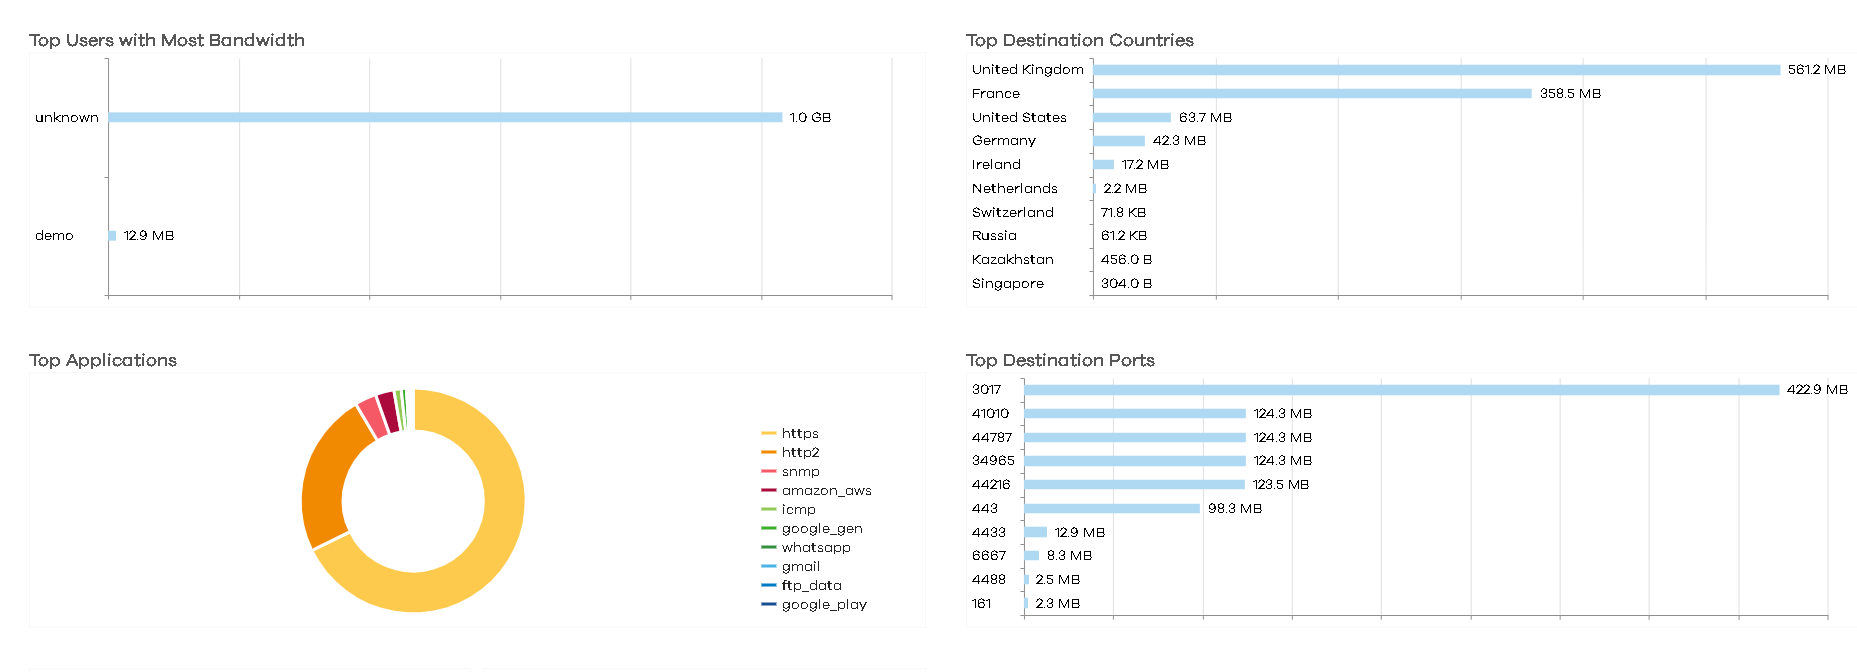Click the google_play legend entry
Image resolution: width=1857 pixels, height=672 pixels.
[824, 604]
